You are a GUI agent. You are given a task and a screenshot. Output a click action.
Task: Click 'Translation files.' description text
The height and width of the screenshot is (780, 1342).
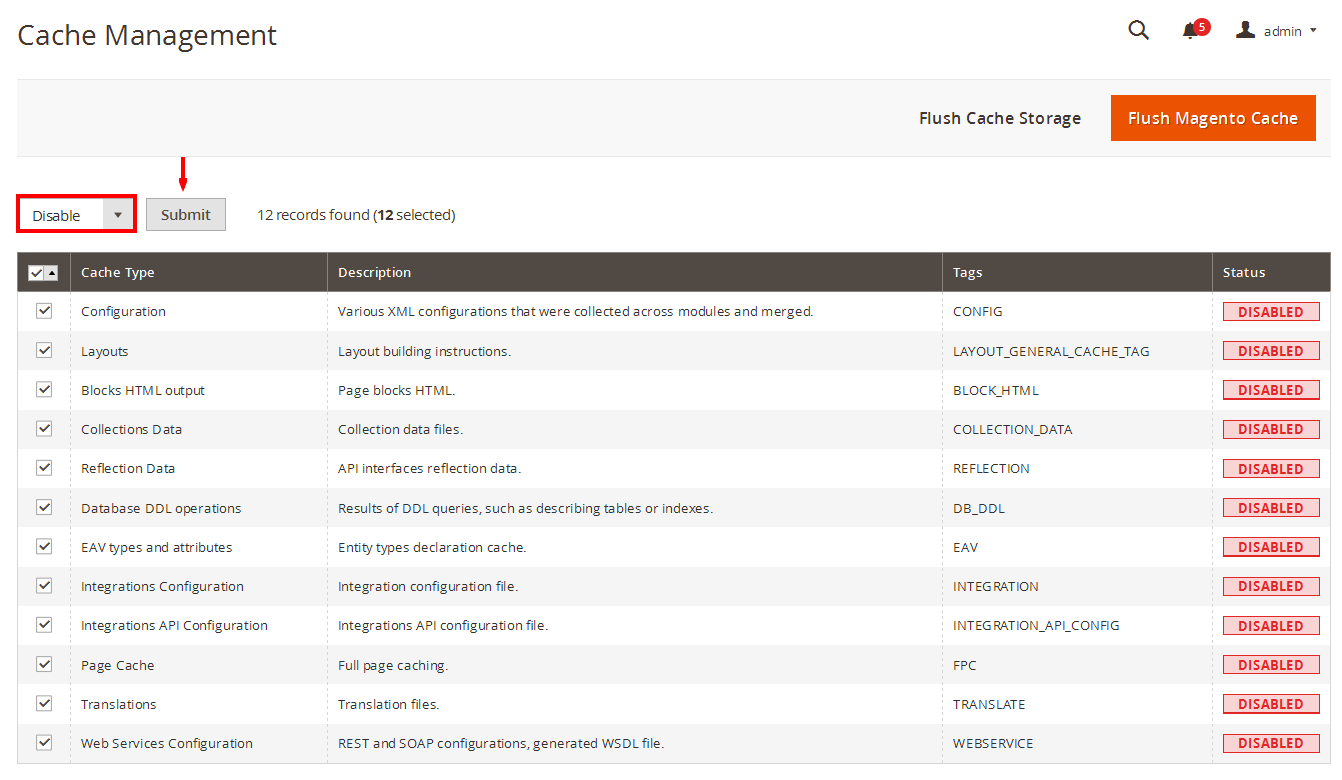pos(389,704)
